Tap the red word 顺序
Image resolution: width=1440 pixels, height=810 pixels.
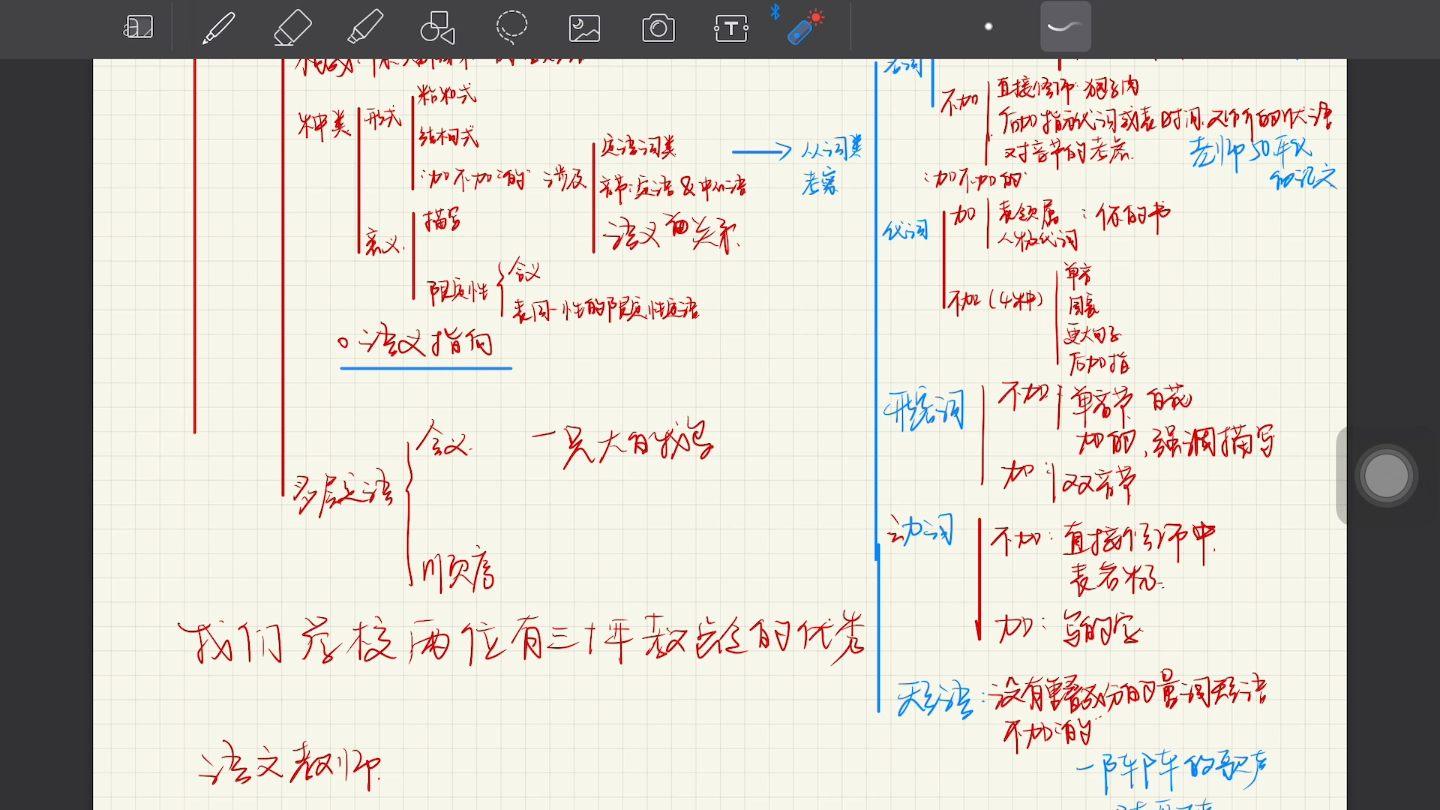(457, 573)
